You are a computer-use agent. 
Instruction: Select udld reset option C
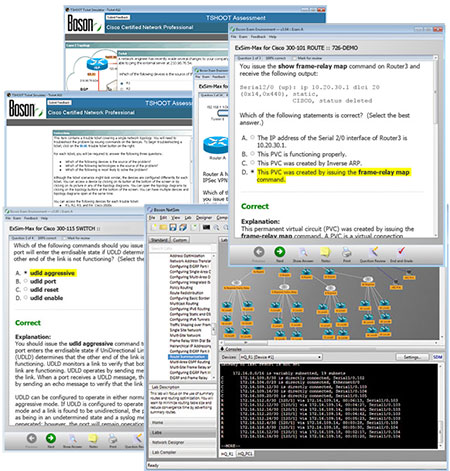click(26, 289)
